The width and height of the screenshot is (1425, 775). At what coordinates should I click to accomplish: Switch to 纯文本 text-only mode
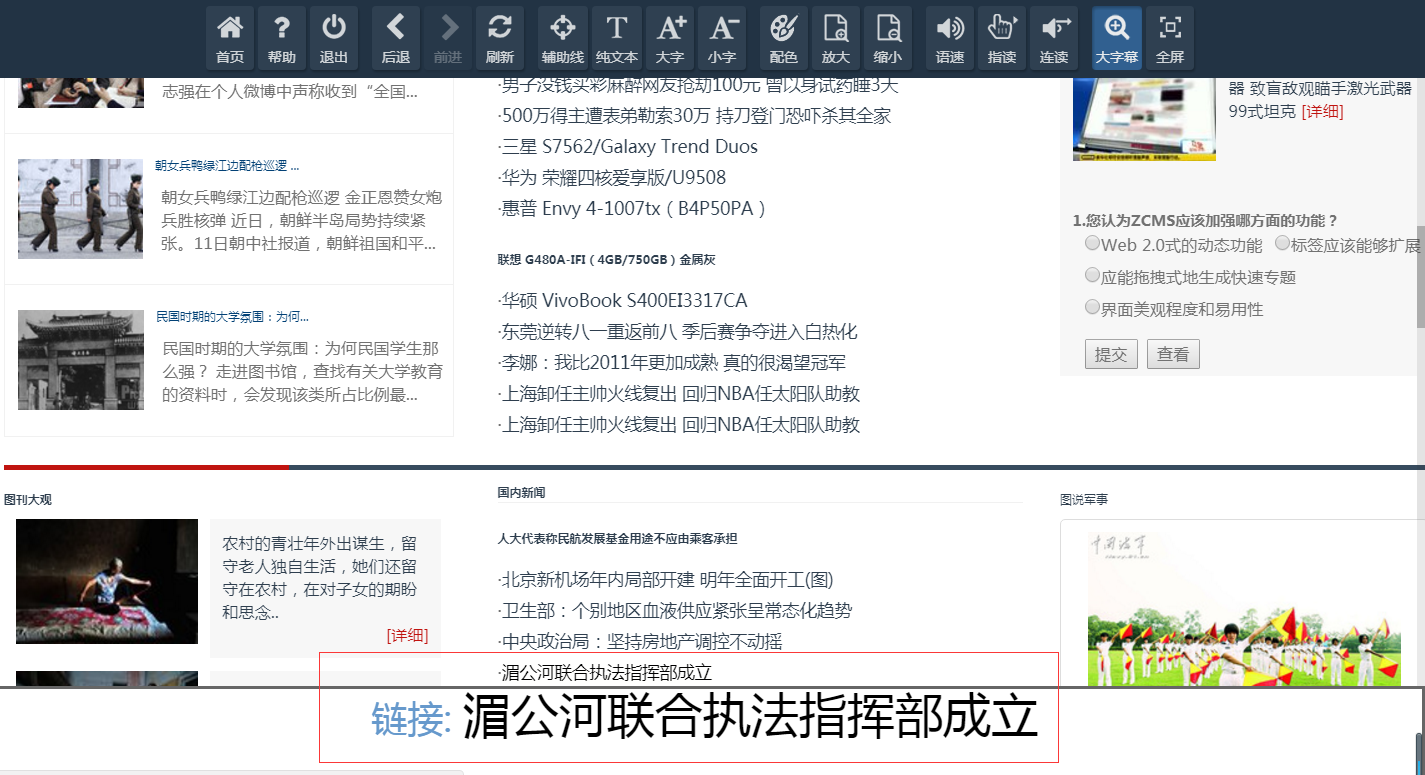click(616, 38)
